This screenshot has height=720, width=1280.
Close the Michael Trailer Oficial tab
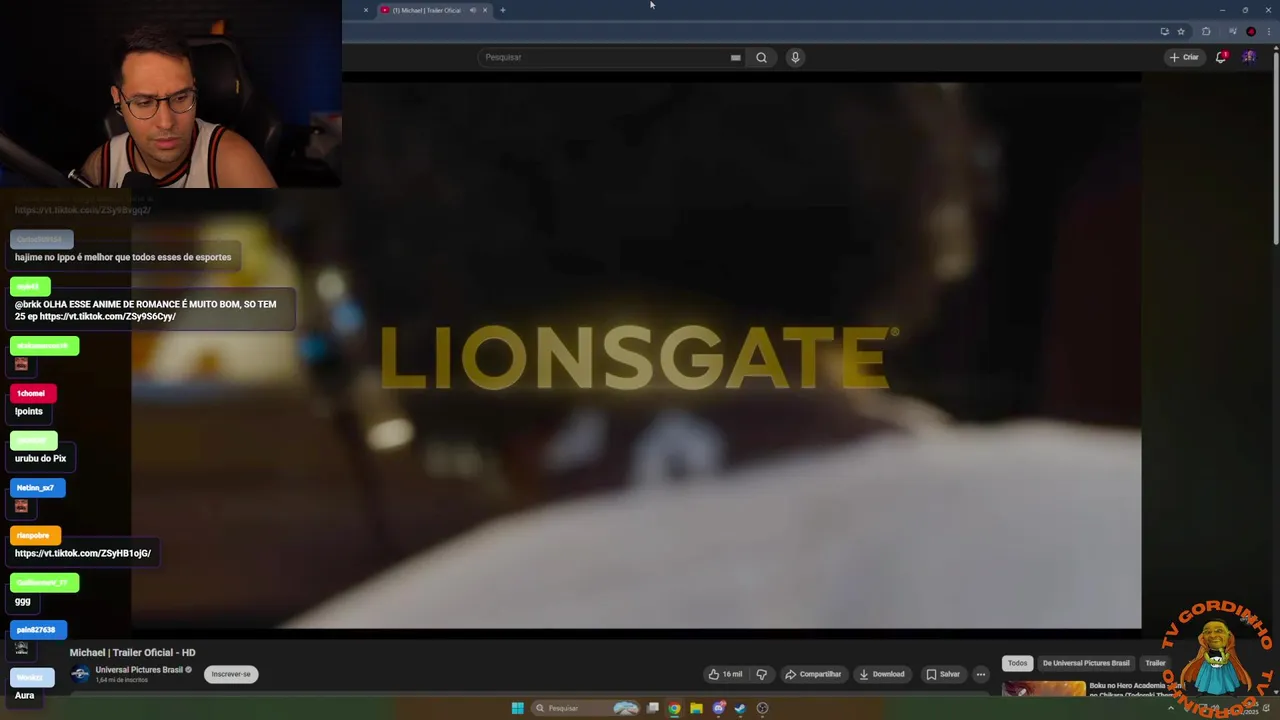pyautogui.click(x=485, y=10)
